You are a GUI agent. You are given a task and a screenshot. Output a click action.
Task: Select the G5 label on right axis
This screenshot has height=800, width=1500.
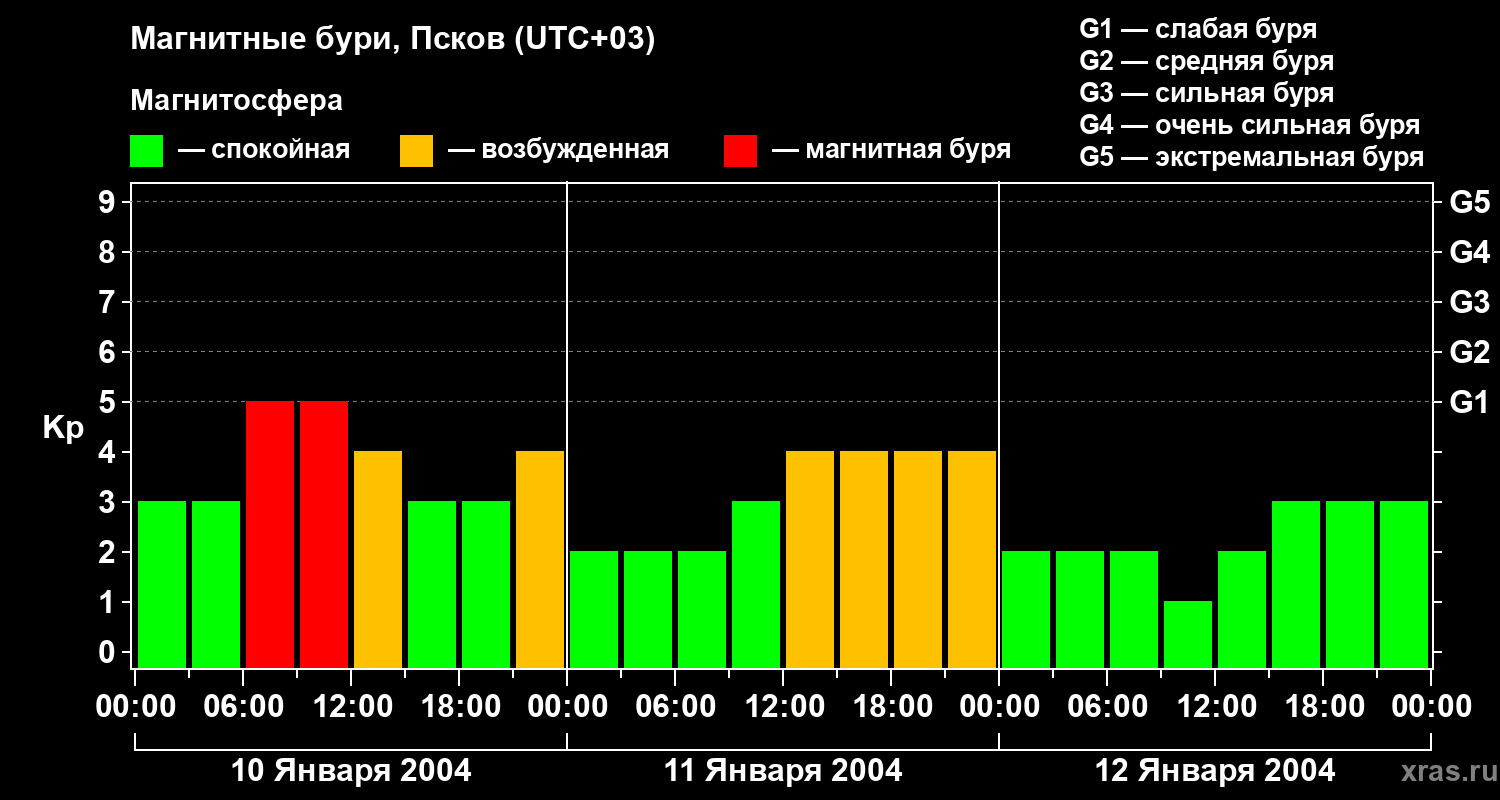click(1469, 202)
